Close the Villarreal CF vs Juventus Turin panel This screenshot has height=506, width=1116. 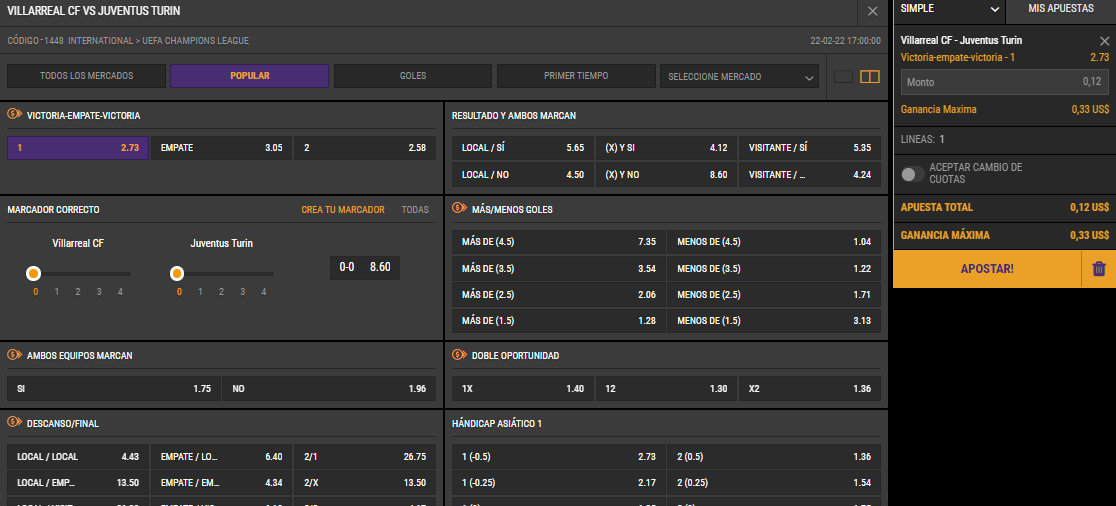[x=873, y=11]
